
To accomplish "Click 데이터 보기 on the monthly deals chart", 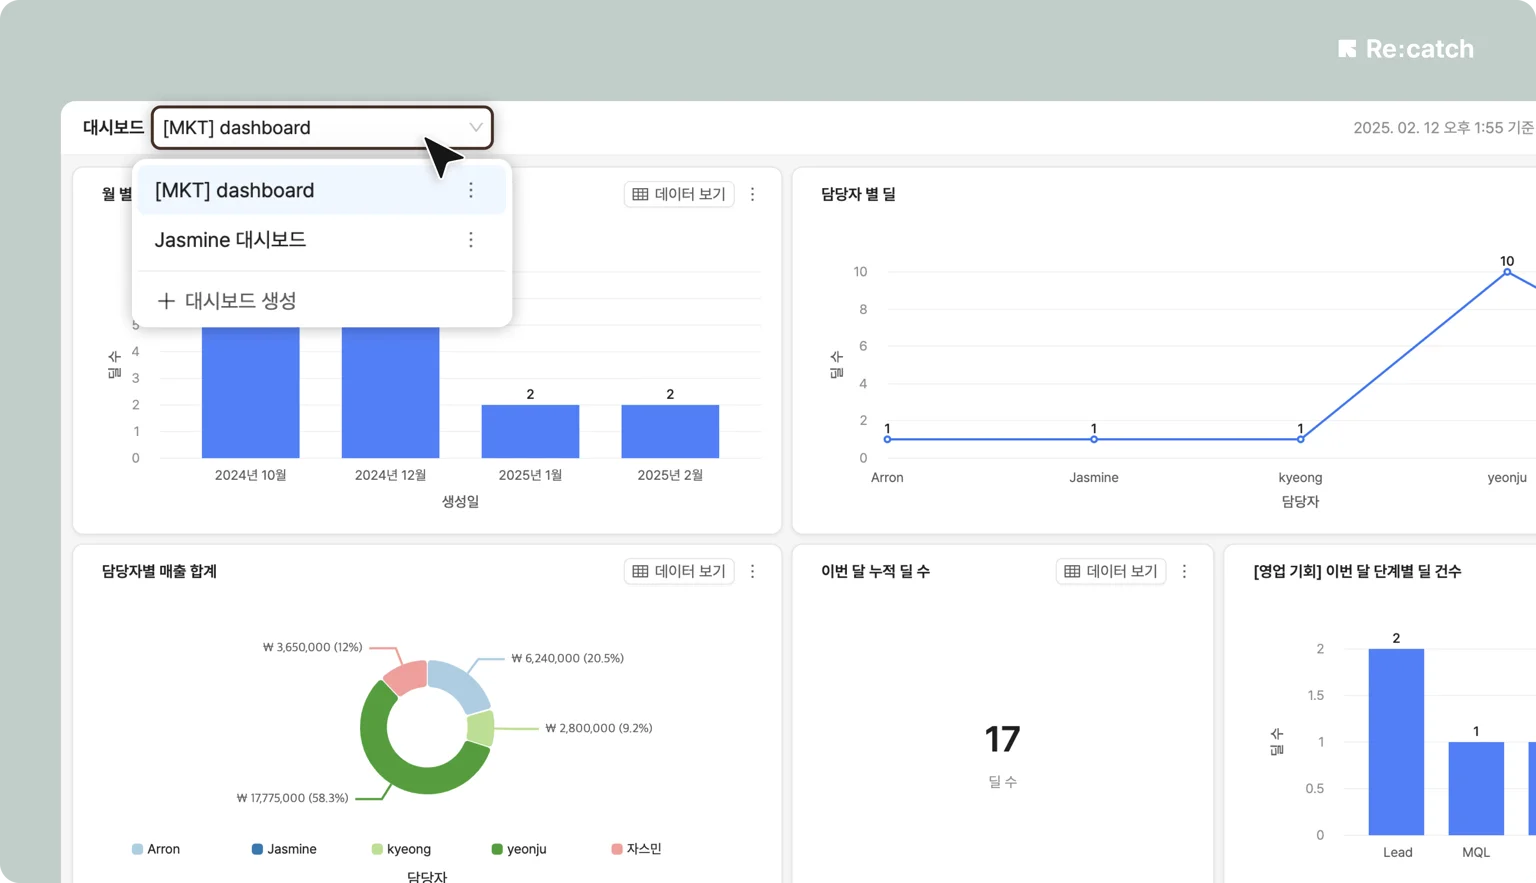I will point(679,194).
